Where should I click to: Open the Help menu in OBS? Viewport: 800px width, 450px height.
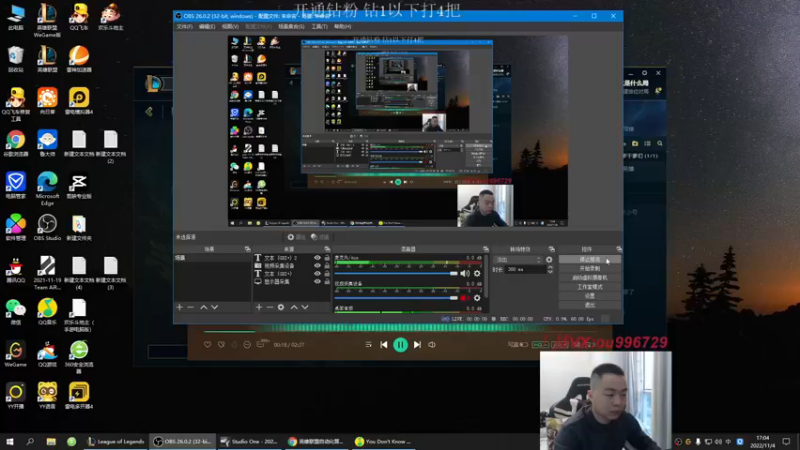(x=342, y=27)
